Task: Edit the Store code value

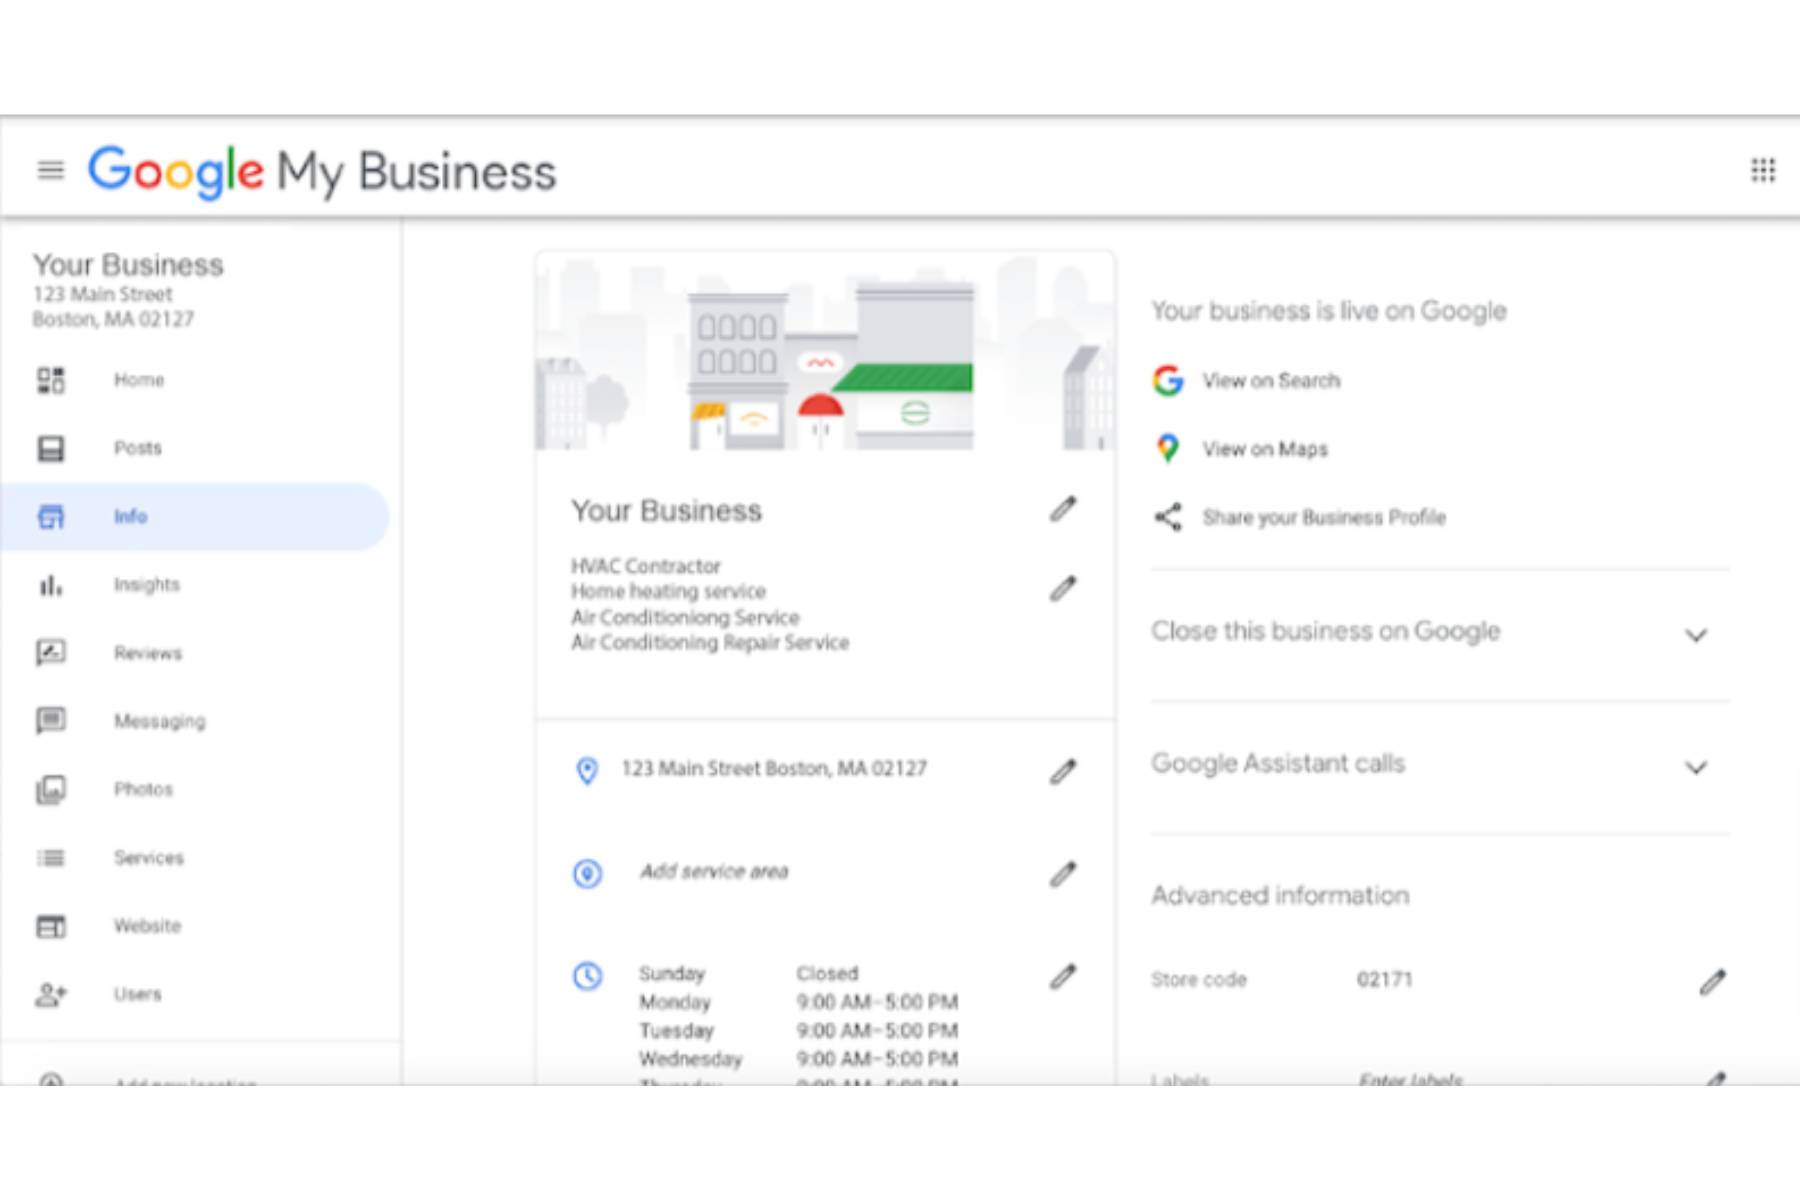Action: (x=1712, y=982)
